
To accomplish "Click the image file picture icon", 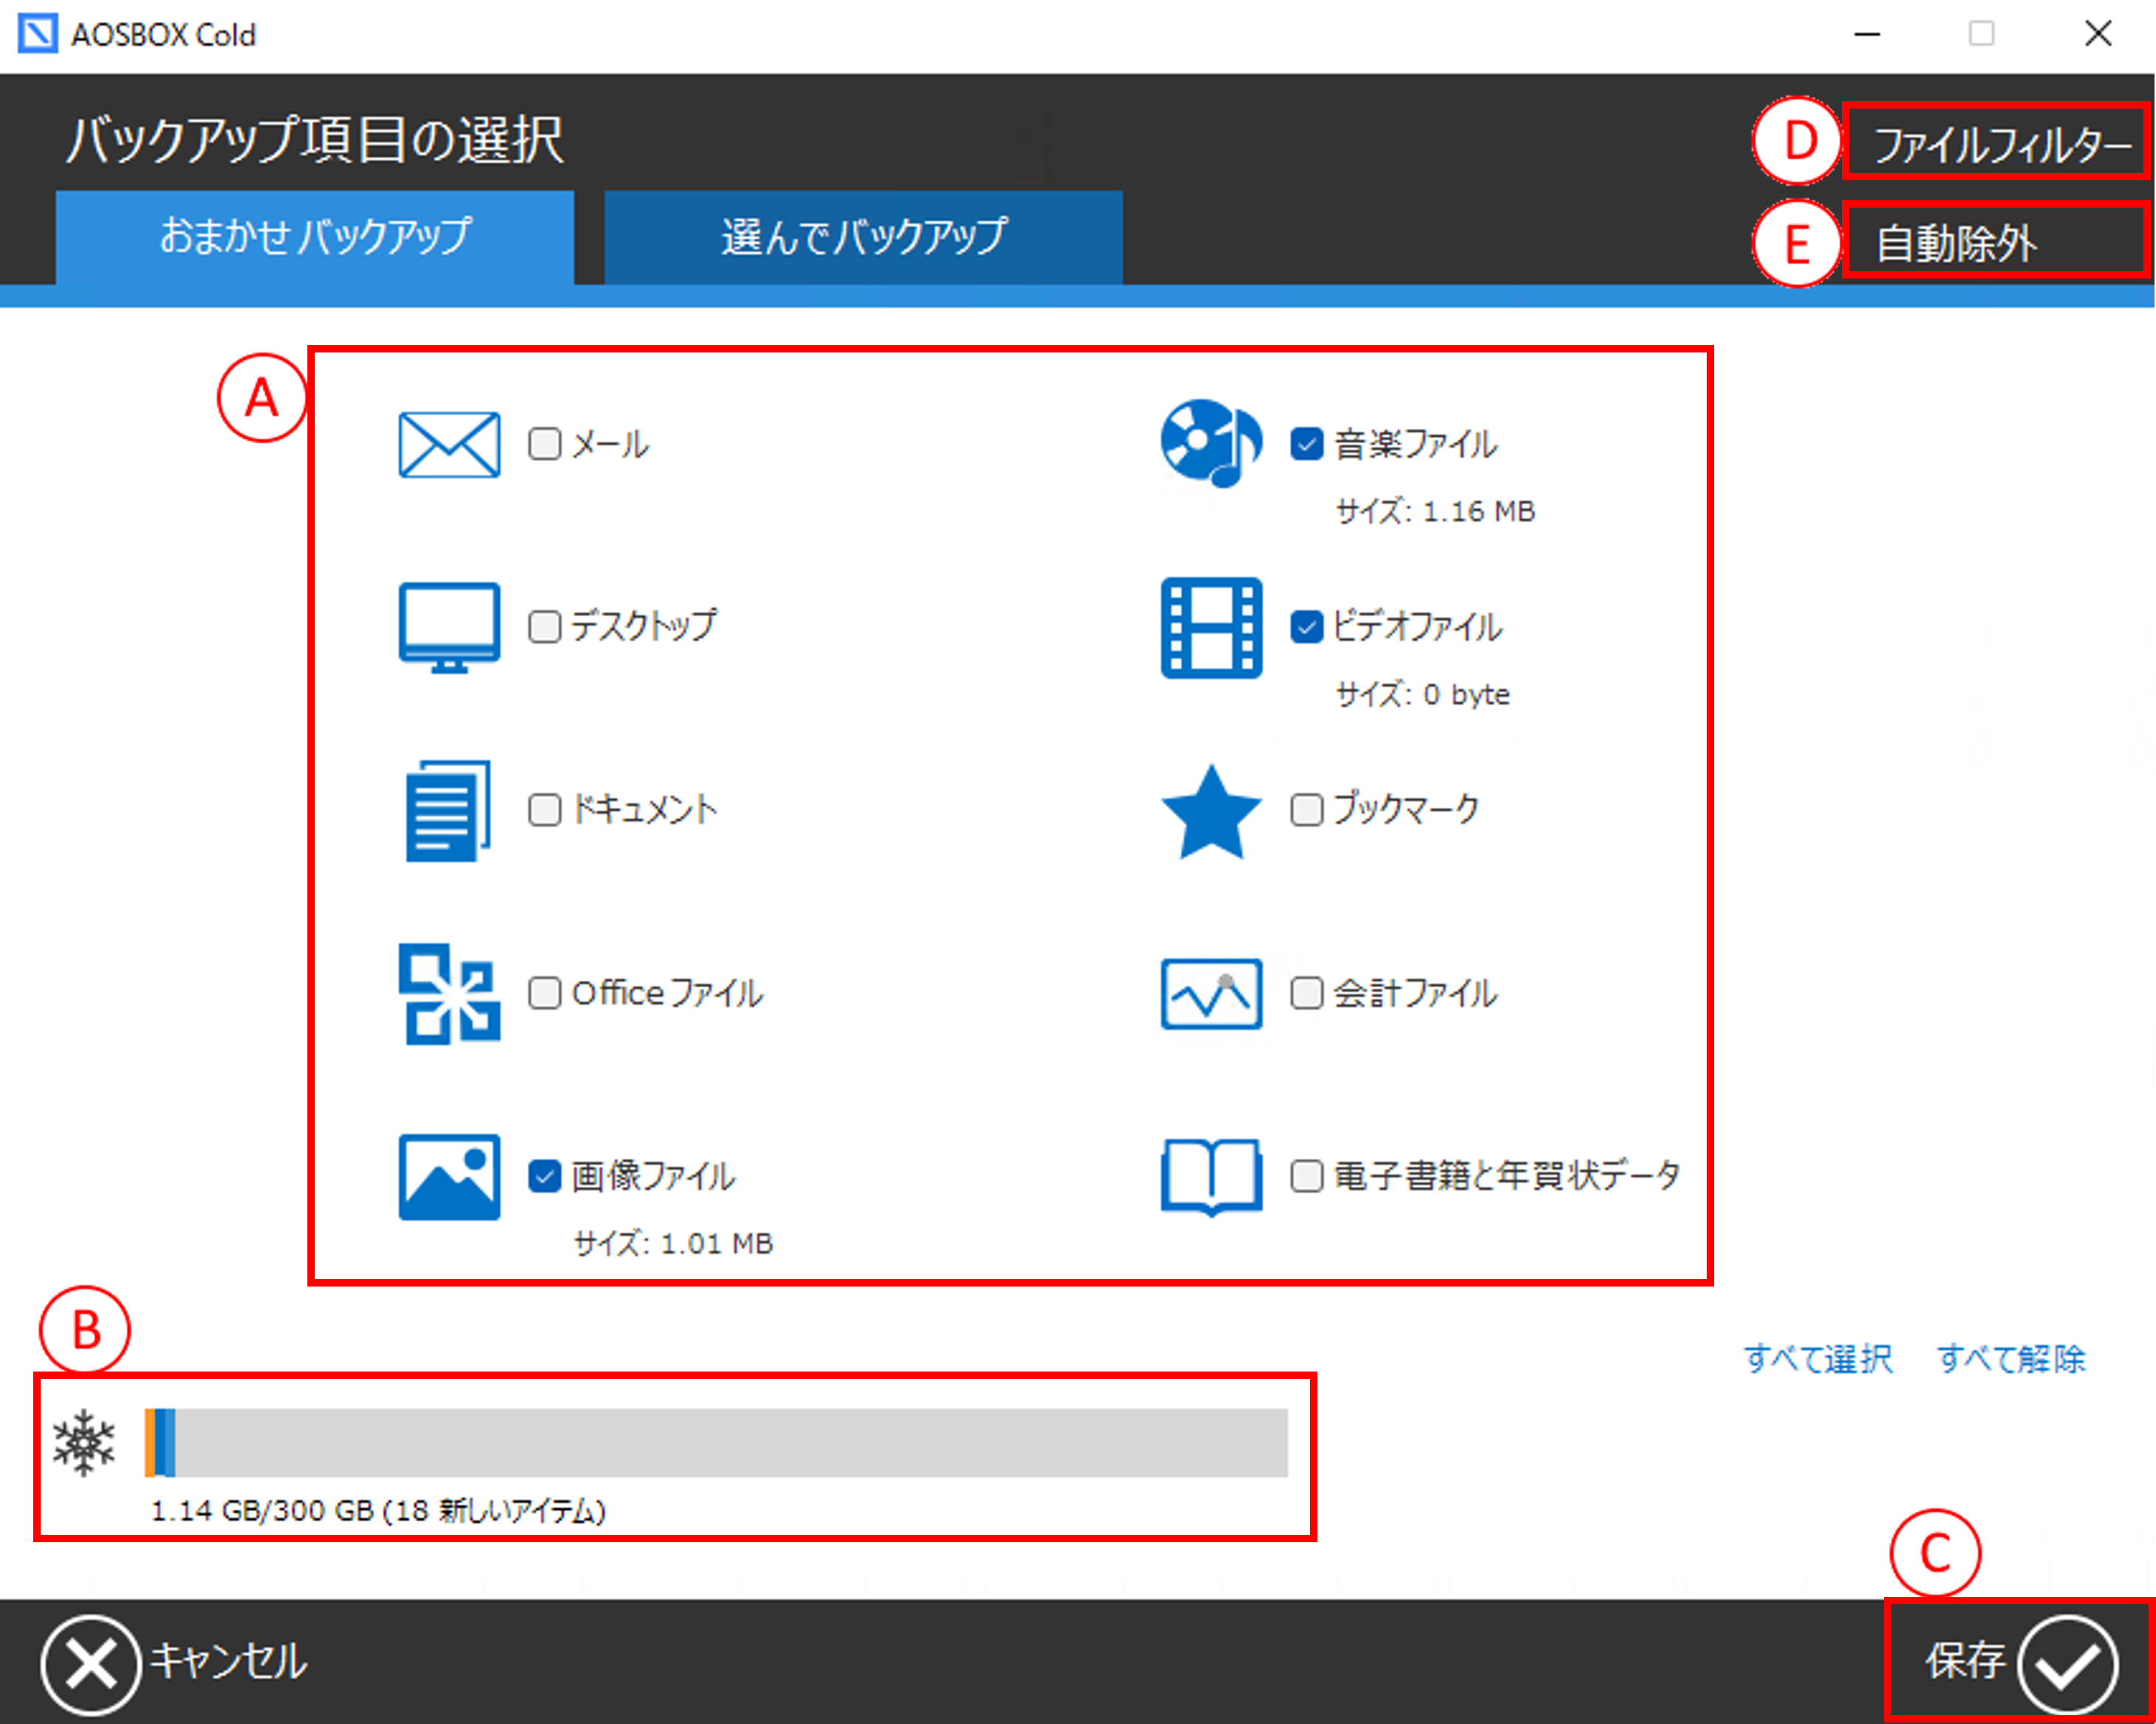I will 449,1176.
